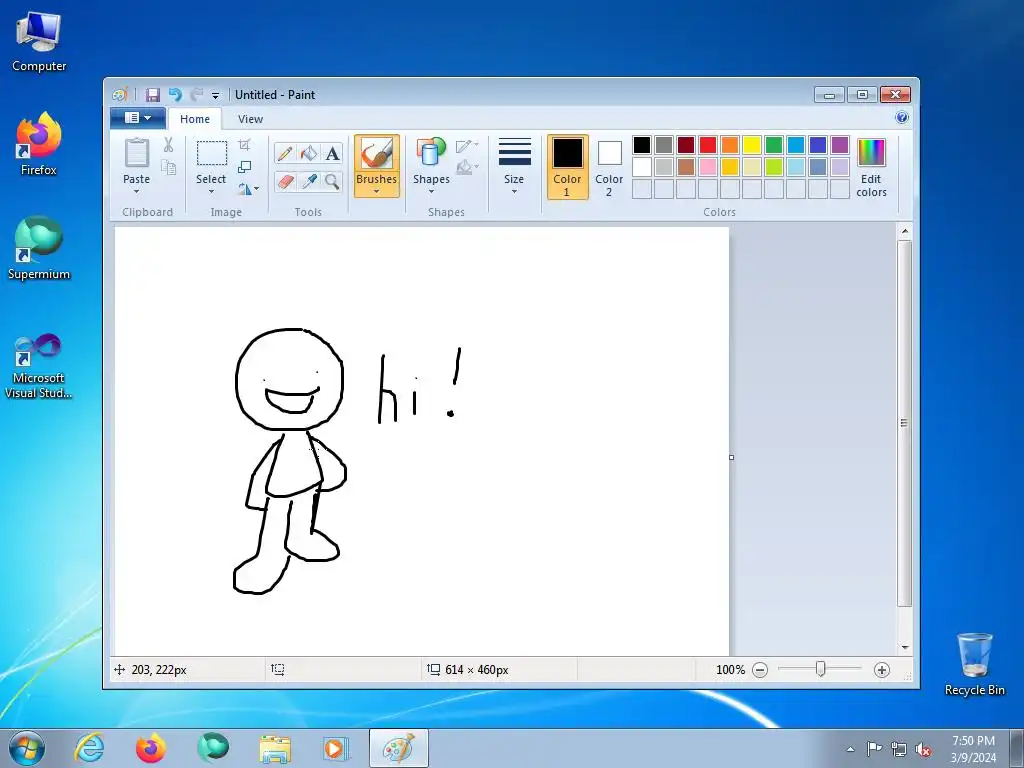Open the Rotate or flip dropdown
Viewport: 1024px width, 768px height.
pyautogui.click(x=248, y=189)
